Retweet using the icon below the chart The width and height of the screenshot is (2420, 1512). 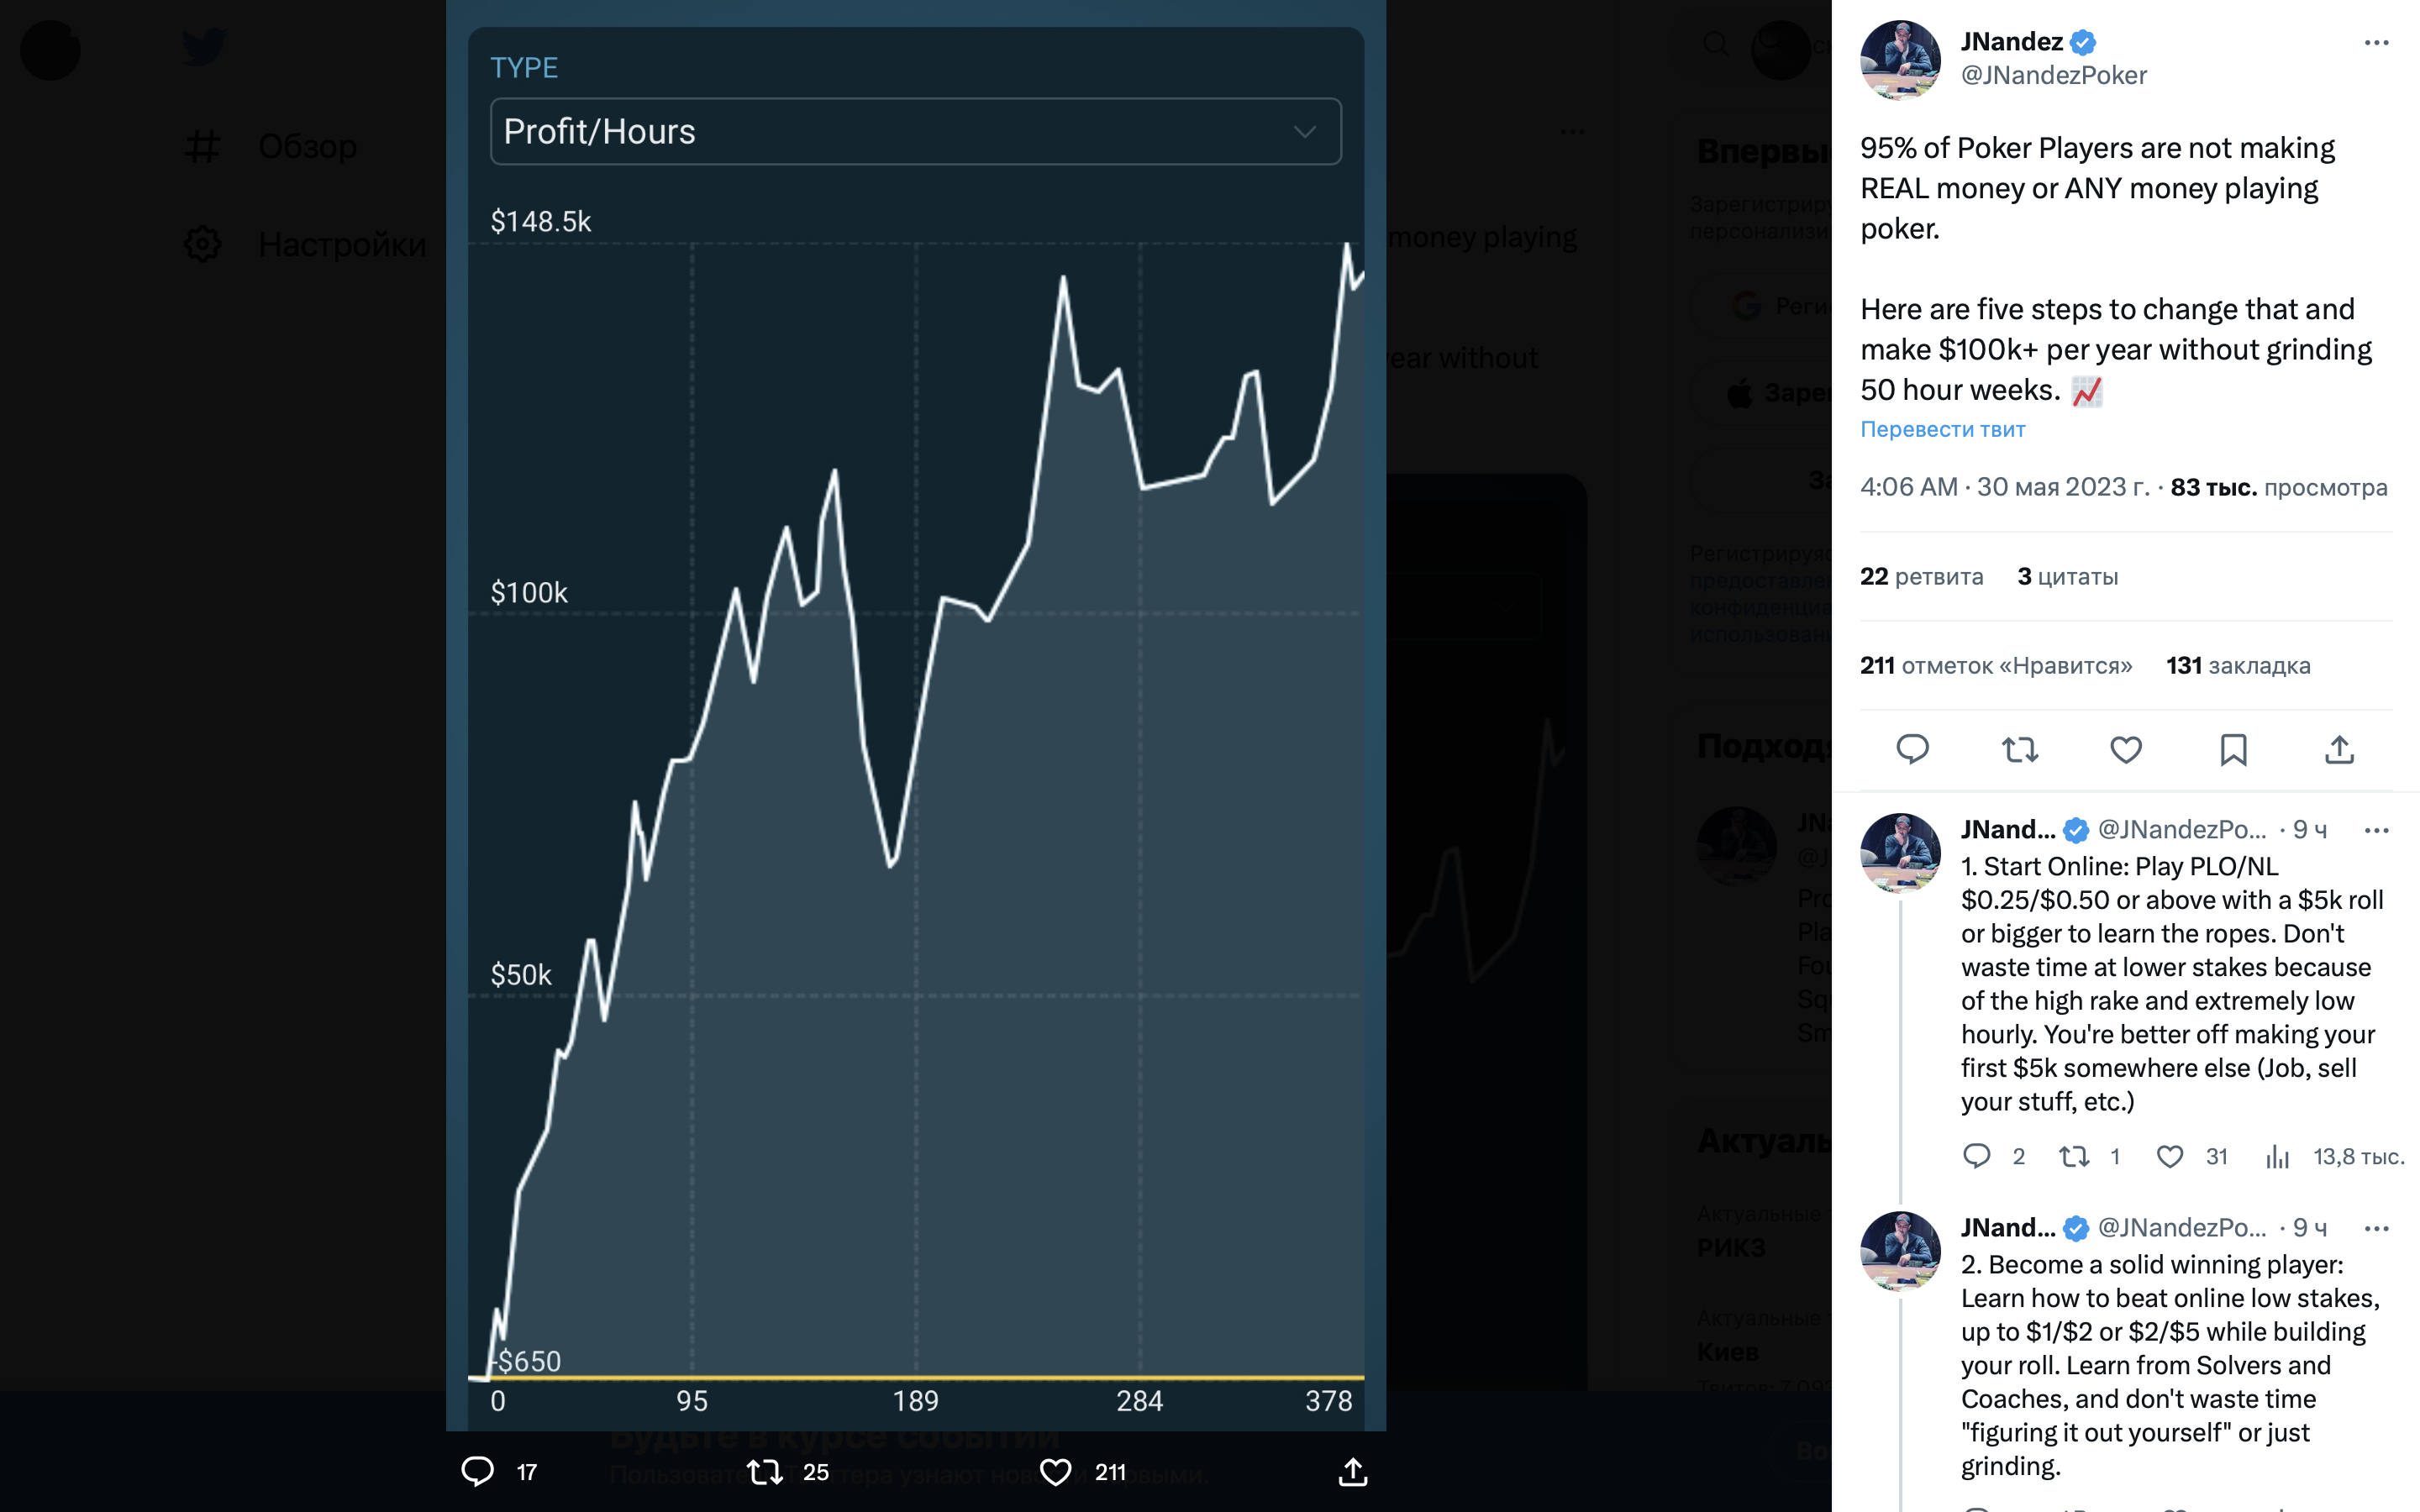click(x=765, y=1471)
